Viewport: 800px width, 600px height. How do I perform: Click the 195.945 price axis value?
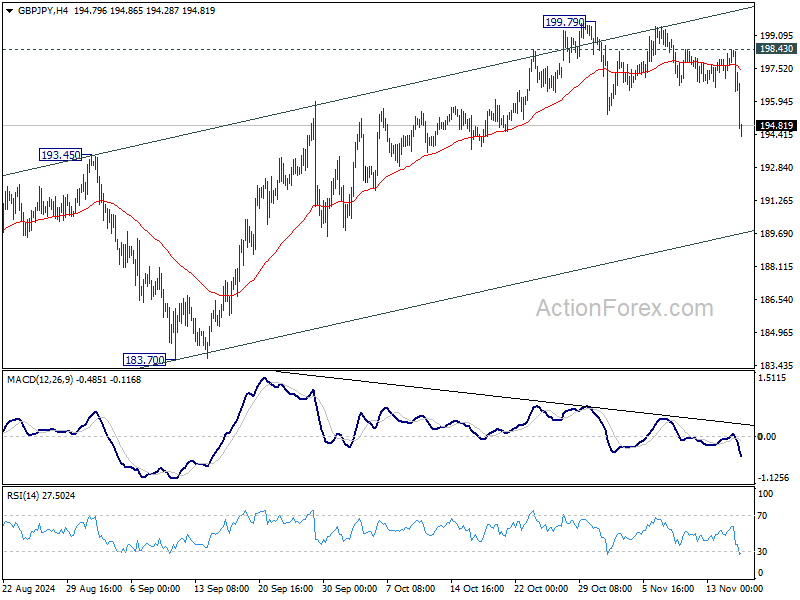pos(777,102)
